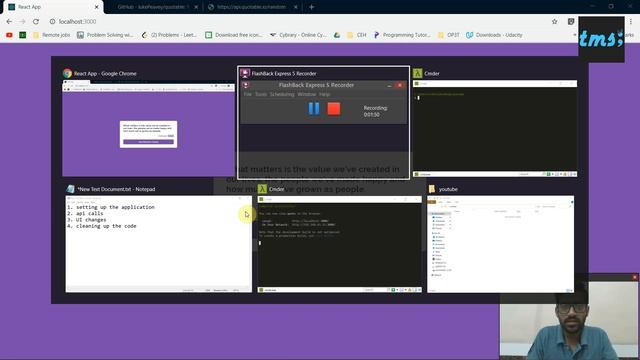Open the GitHub quotable browser tab
Screen dimensions: 640x360
pos(153,7)
